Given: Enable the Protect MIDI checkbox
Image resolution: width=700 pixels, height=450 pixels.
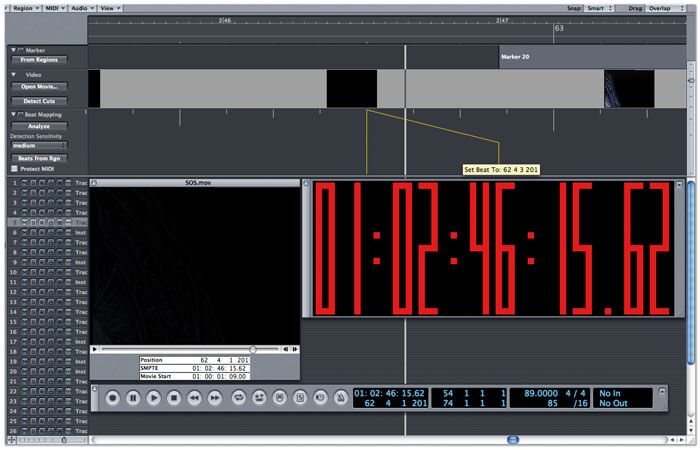Looking at the screenshot, I should (x=14, y=169).
